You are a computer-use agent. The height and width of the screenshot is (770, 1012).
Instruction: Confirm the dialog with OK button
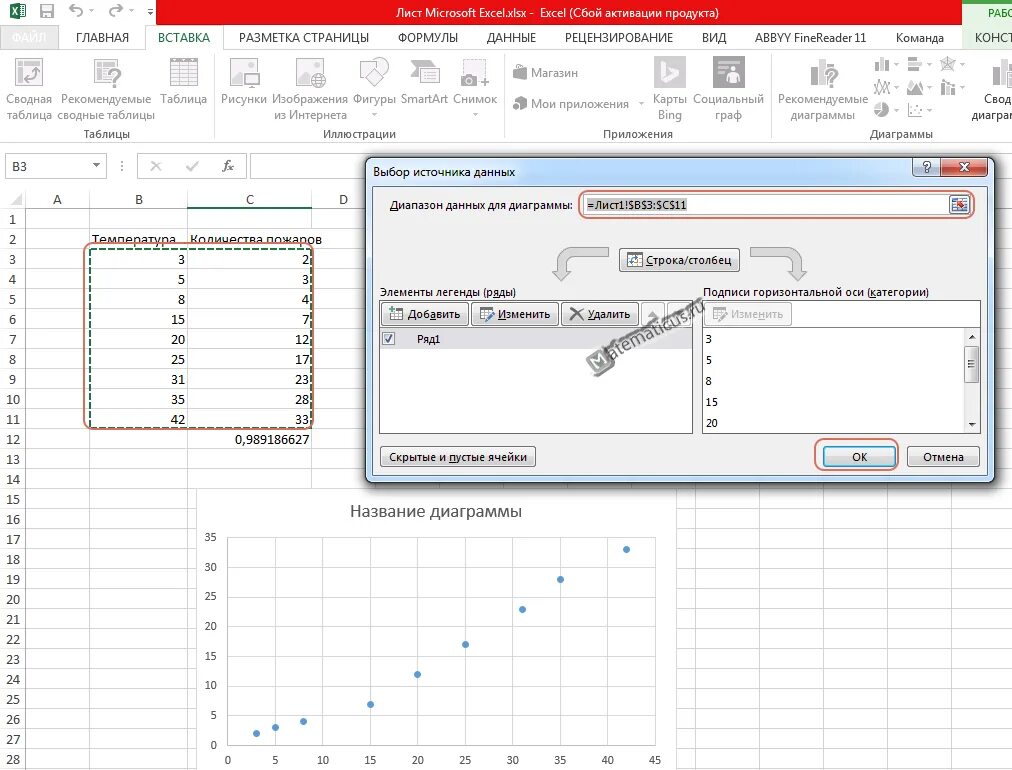(x=859, y=456)
